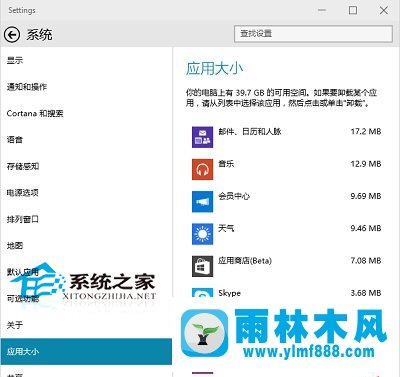The width and height of the screenshot is (400, 377).
Task: Close the Settings window
Action: 384,10
